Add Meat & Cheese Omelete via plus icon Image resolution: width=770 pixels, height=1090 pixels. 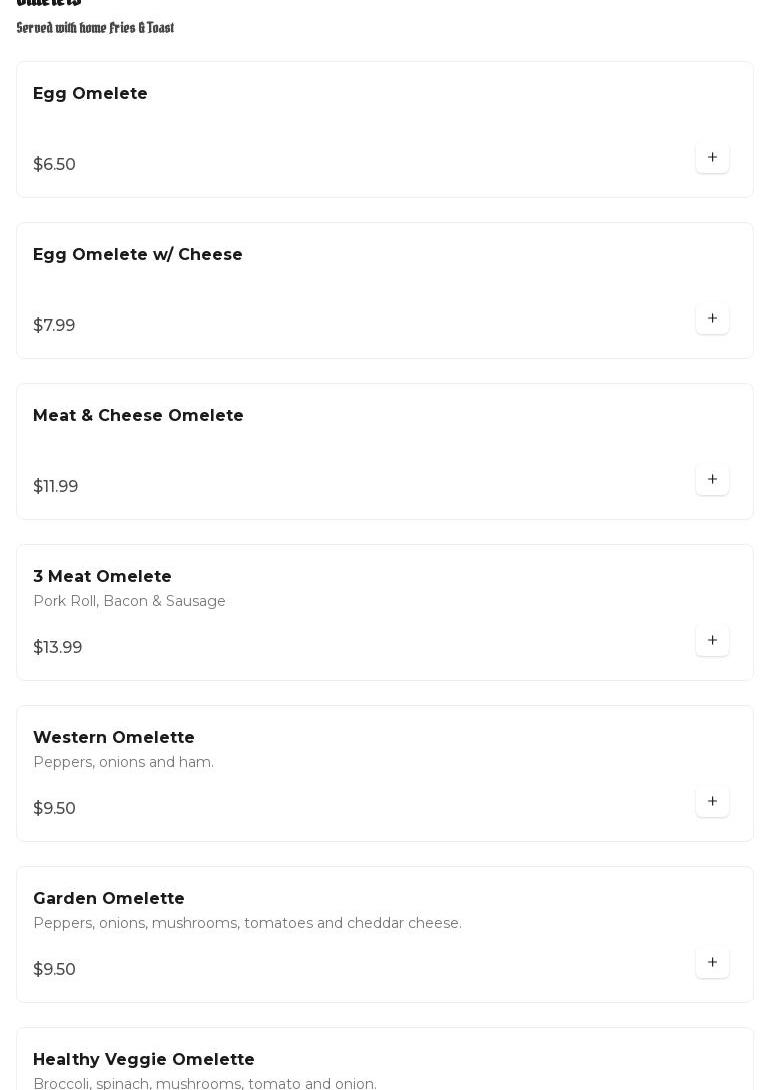click(712, 480)
